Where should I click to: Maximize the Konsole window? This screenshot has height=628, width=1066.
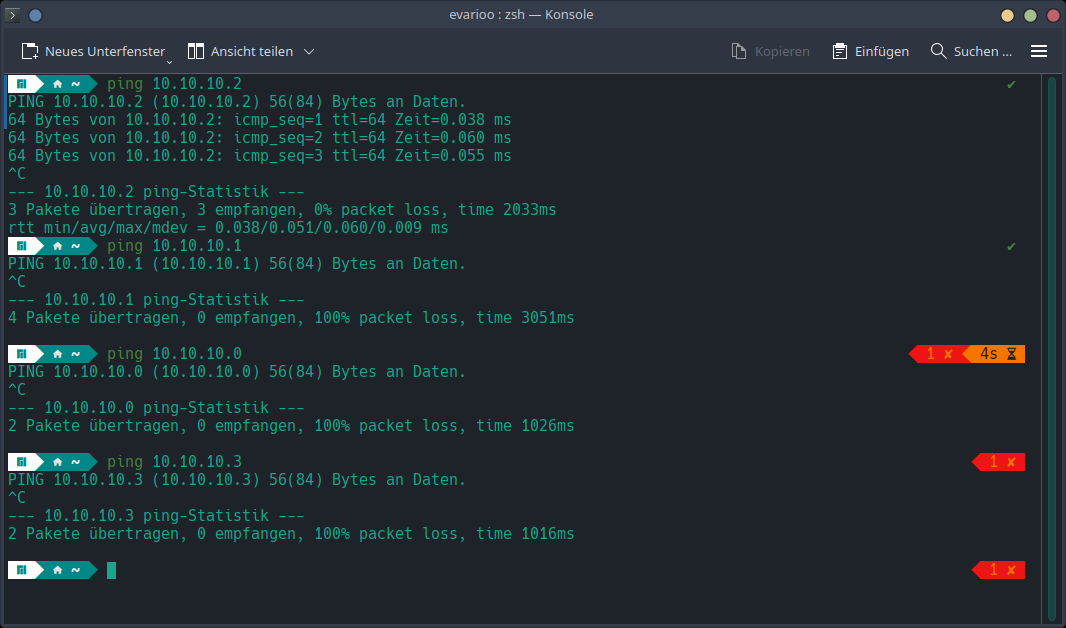pos(1029,15)
